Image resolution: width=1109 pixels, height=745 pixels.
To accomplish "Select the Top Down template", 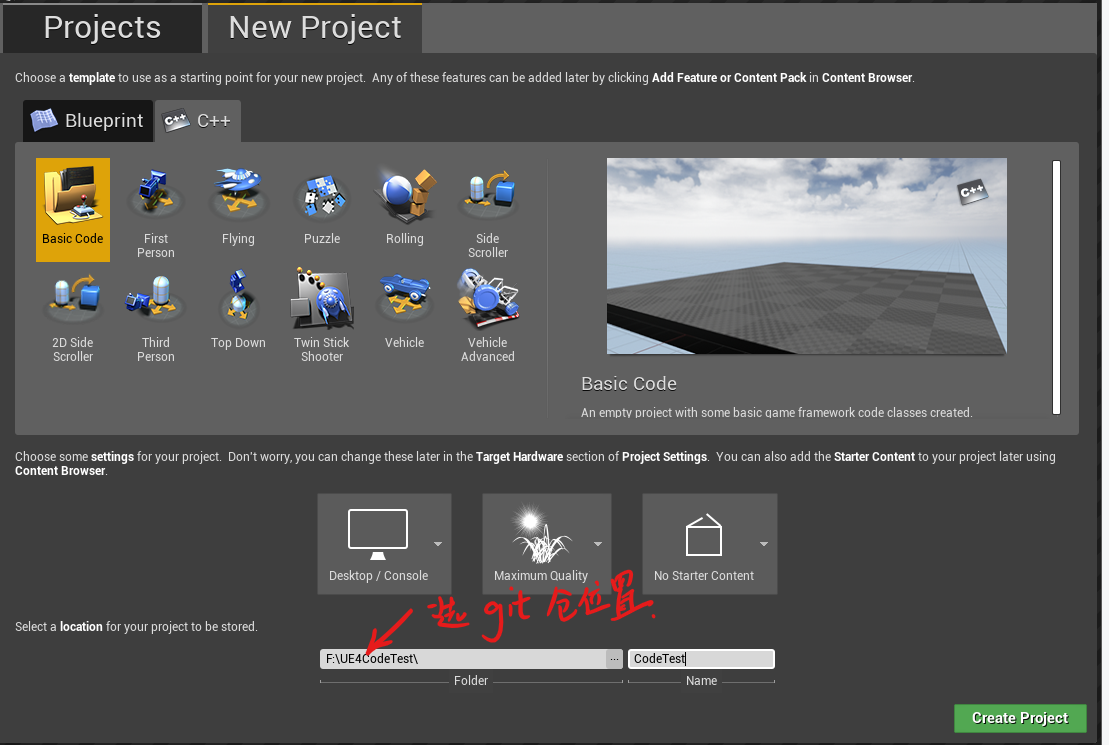I will 238,305.
